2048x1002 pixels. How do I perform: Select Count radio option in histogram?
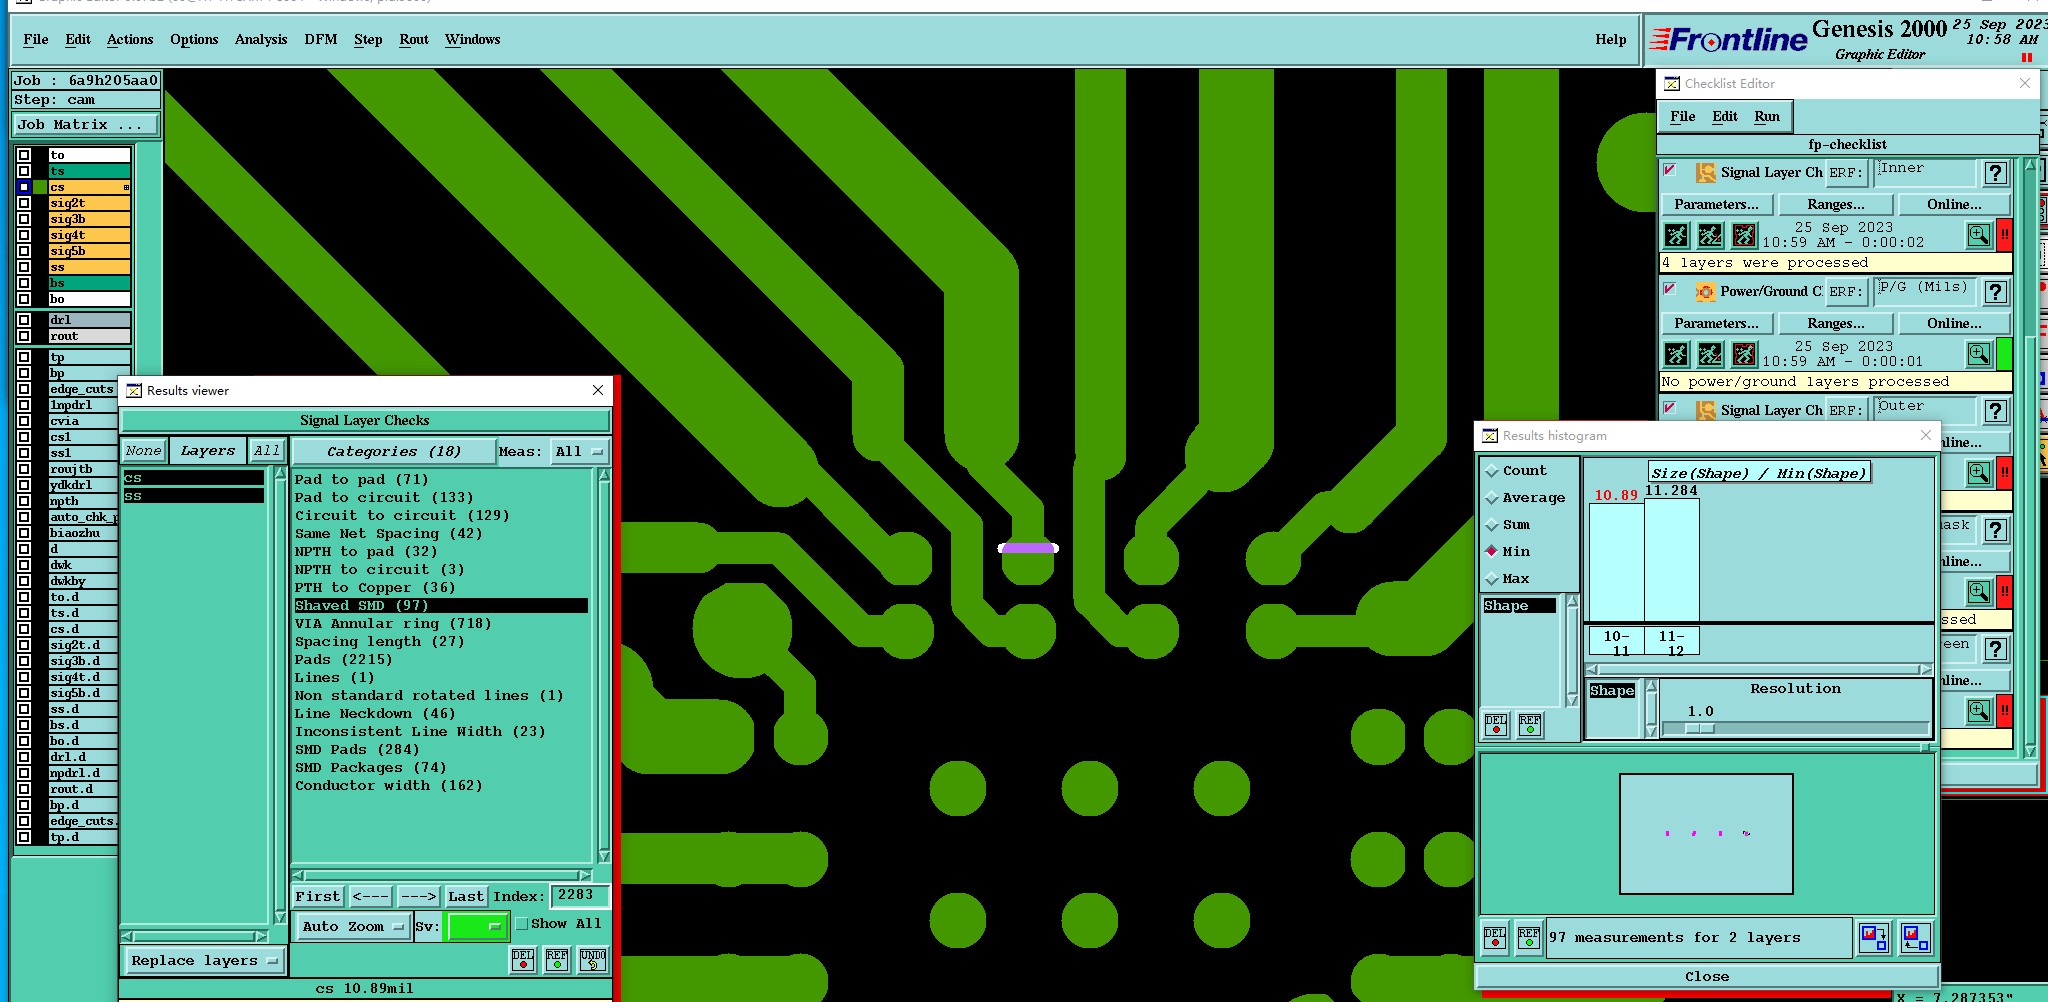click(1492, 471)
